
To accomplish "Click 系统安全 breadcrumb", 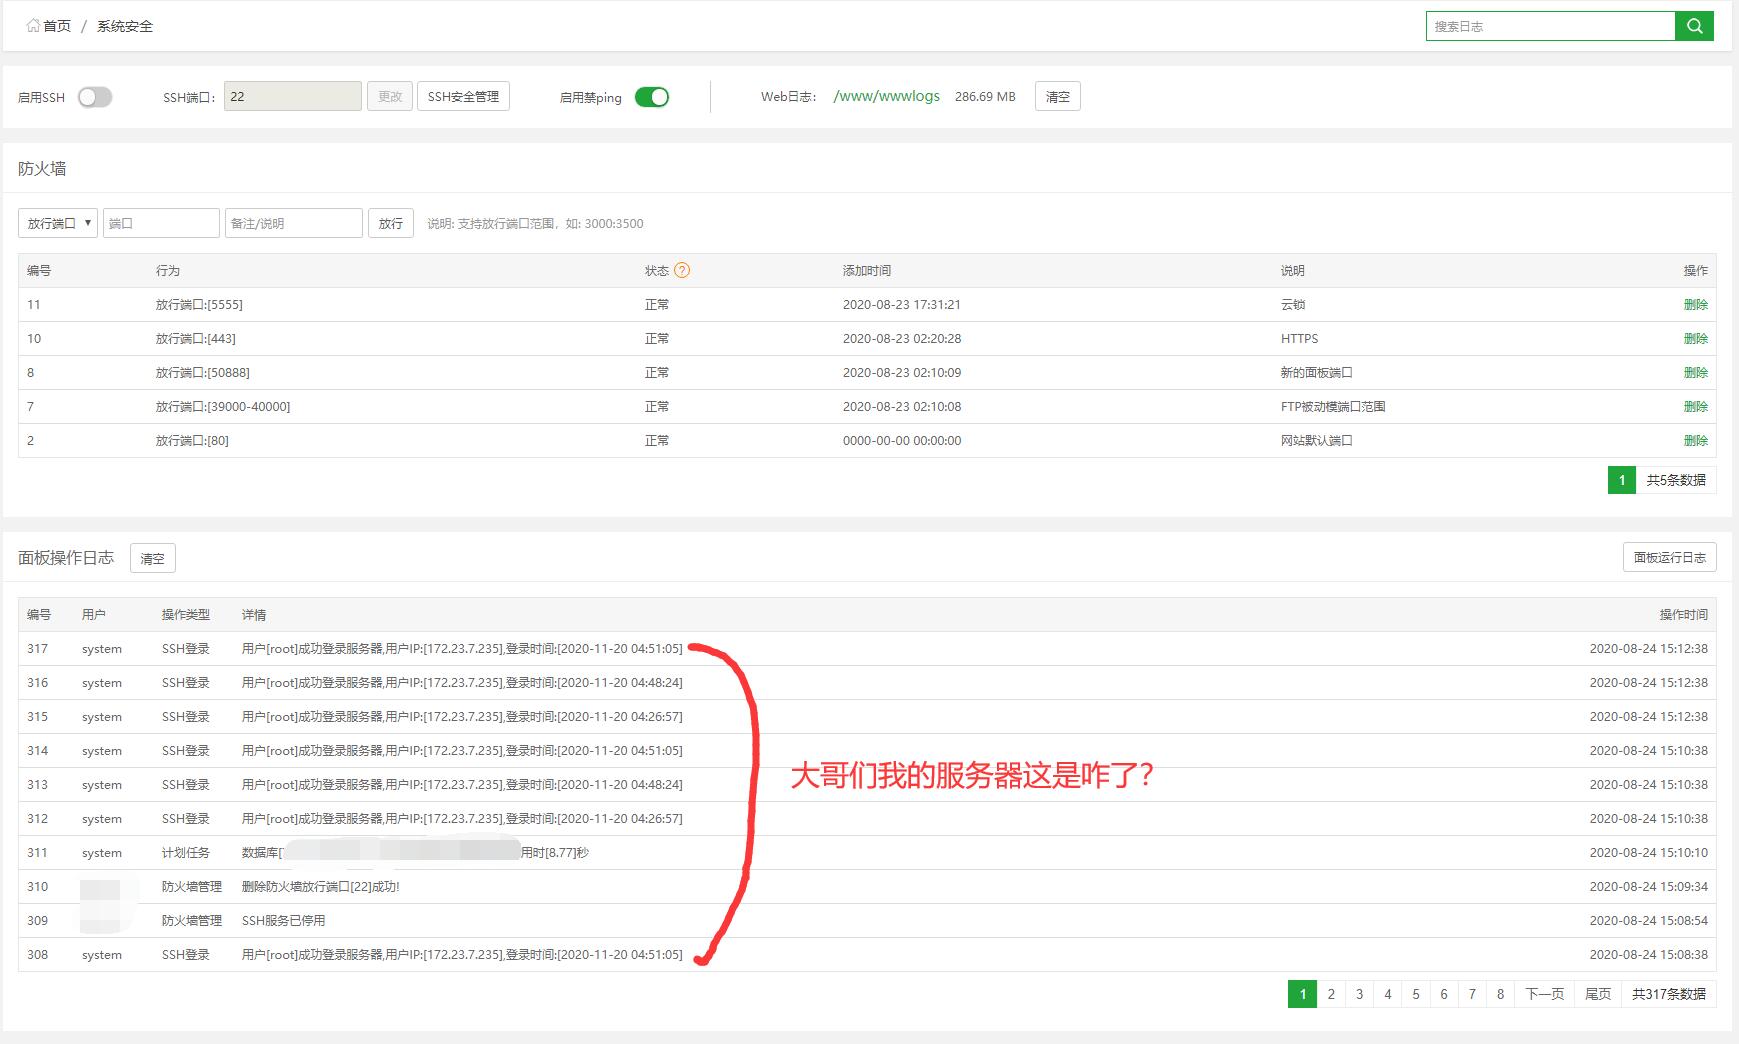I will 125,26.
